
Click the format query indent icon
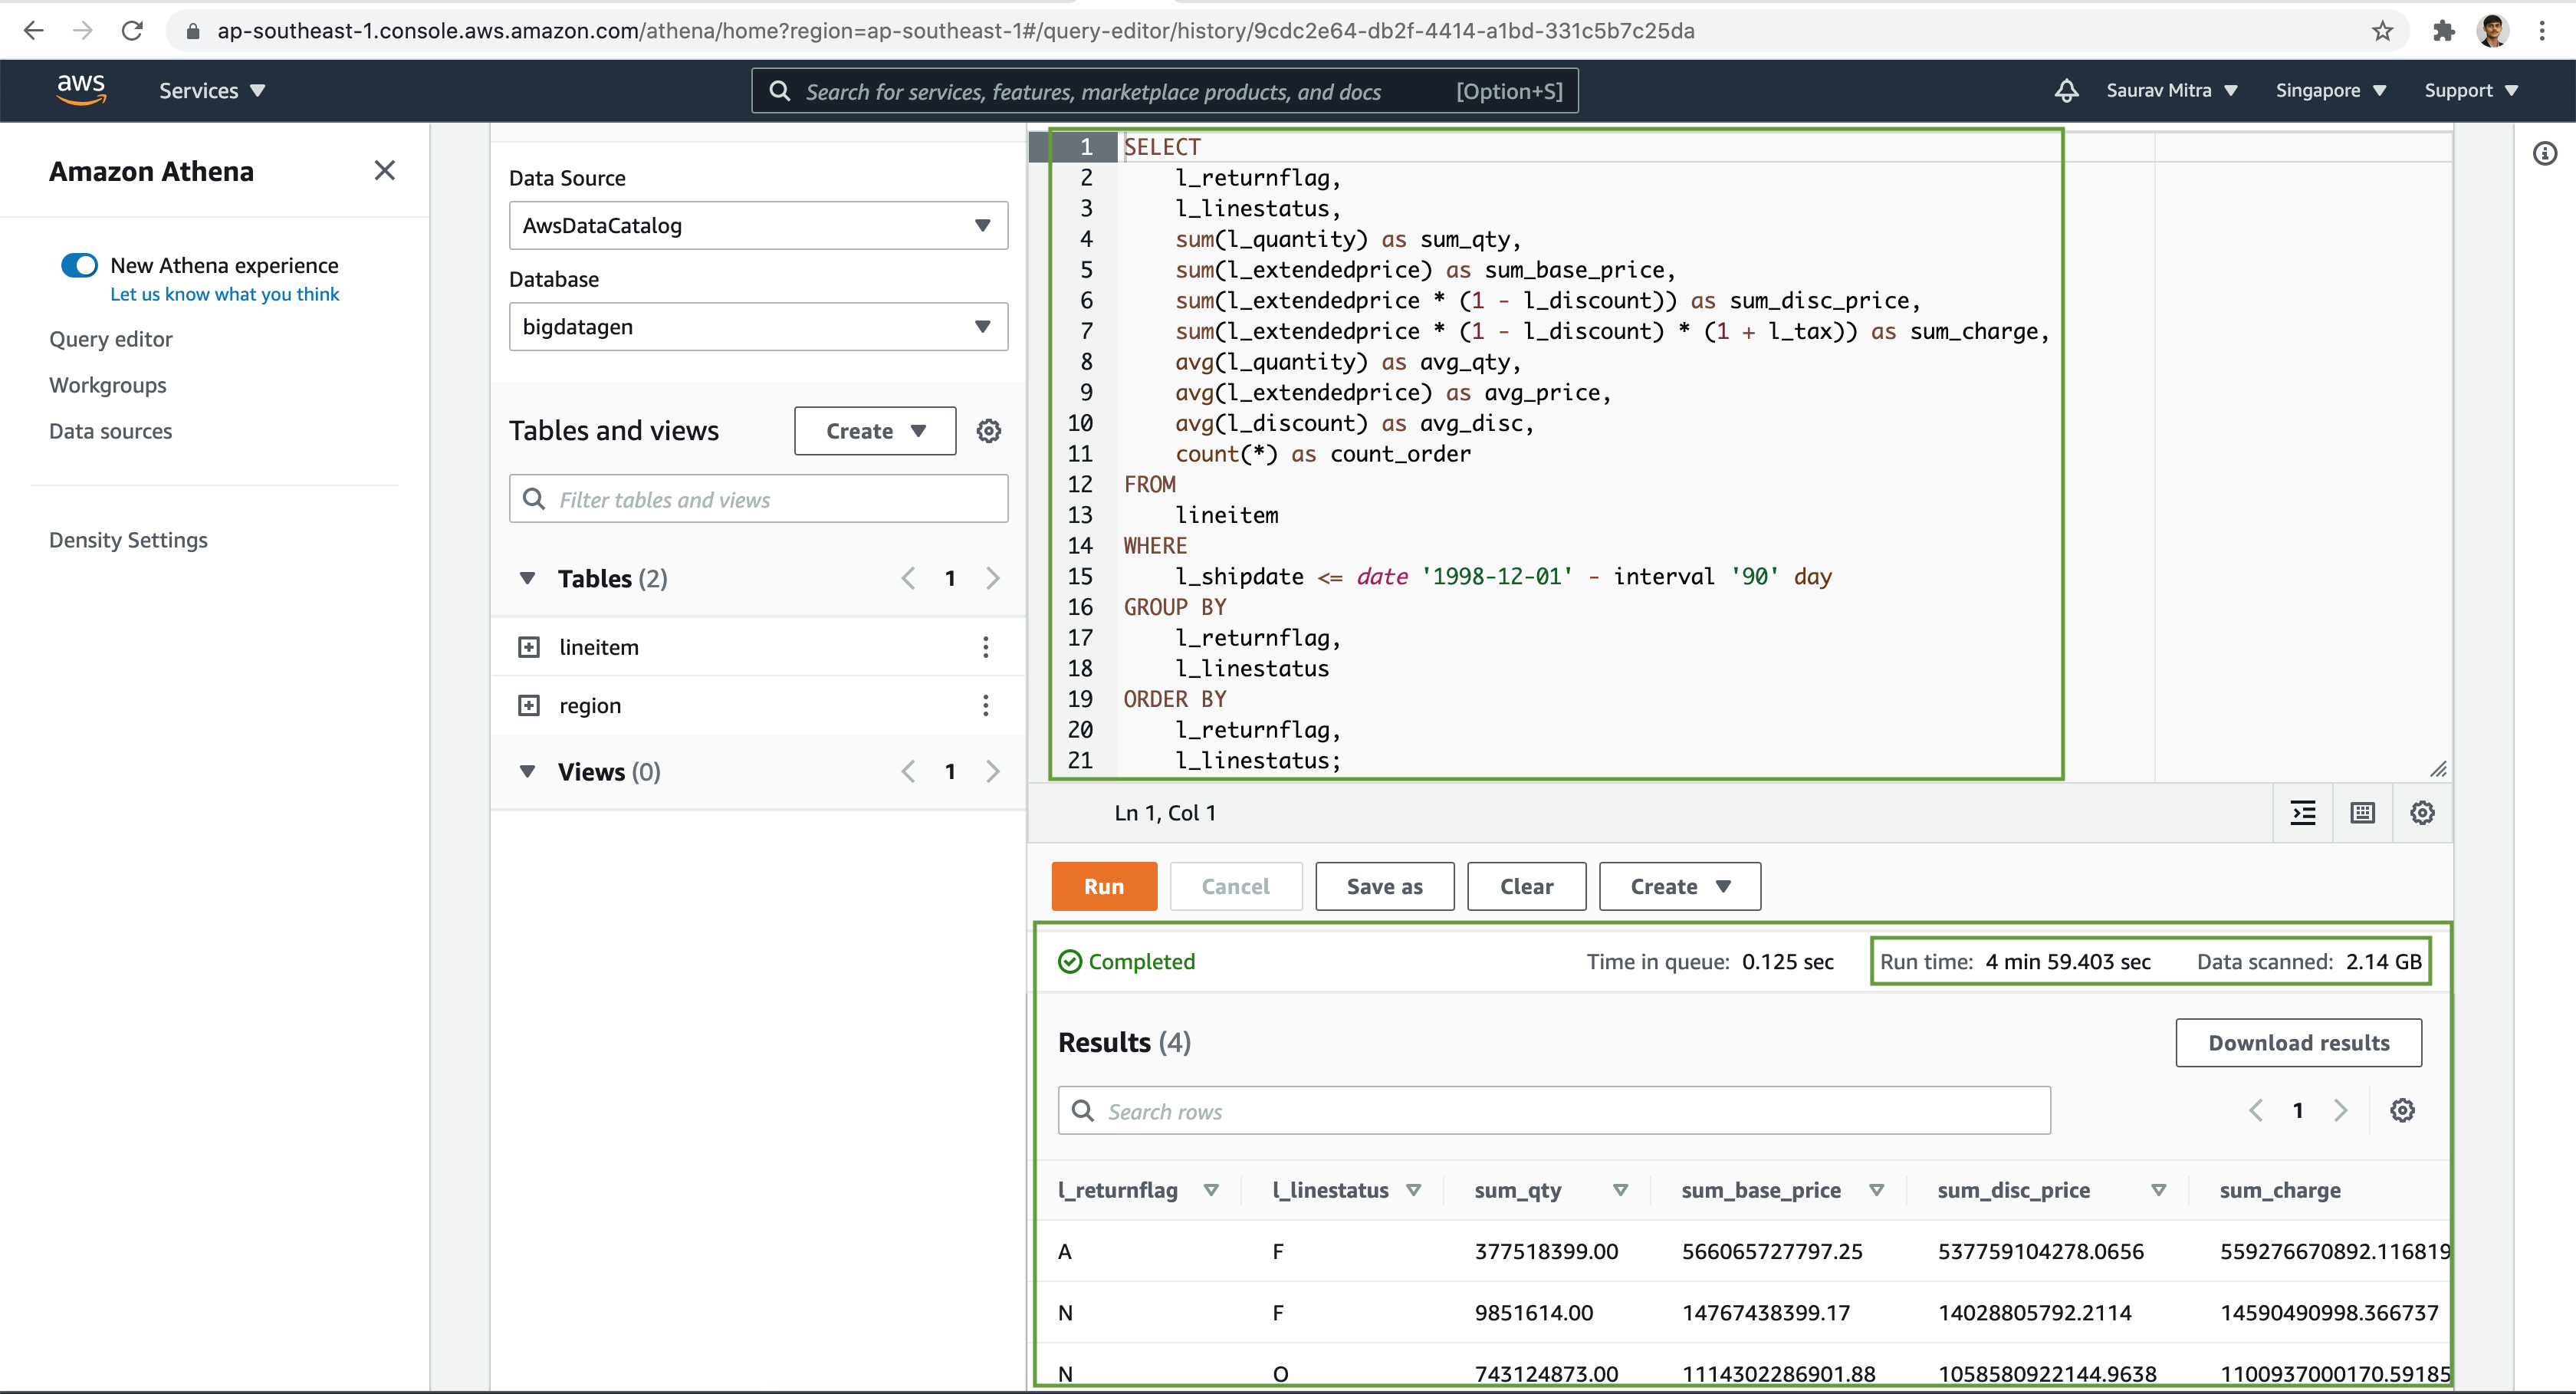(x=2302, y=813)
